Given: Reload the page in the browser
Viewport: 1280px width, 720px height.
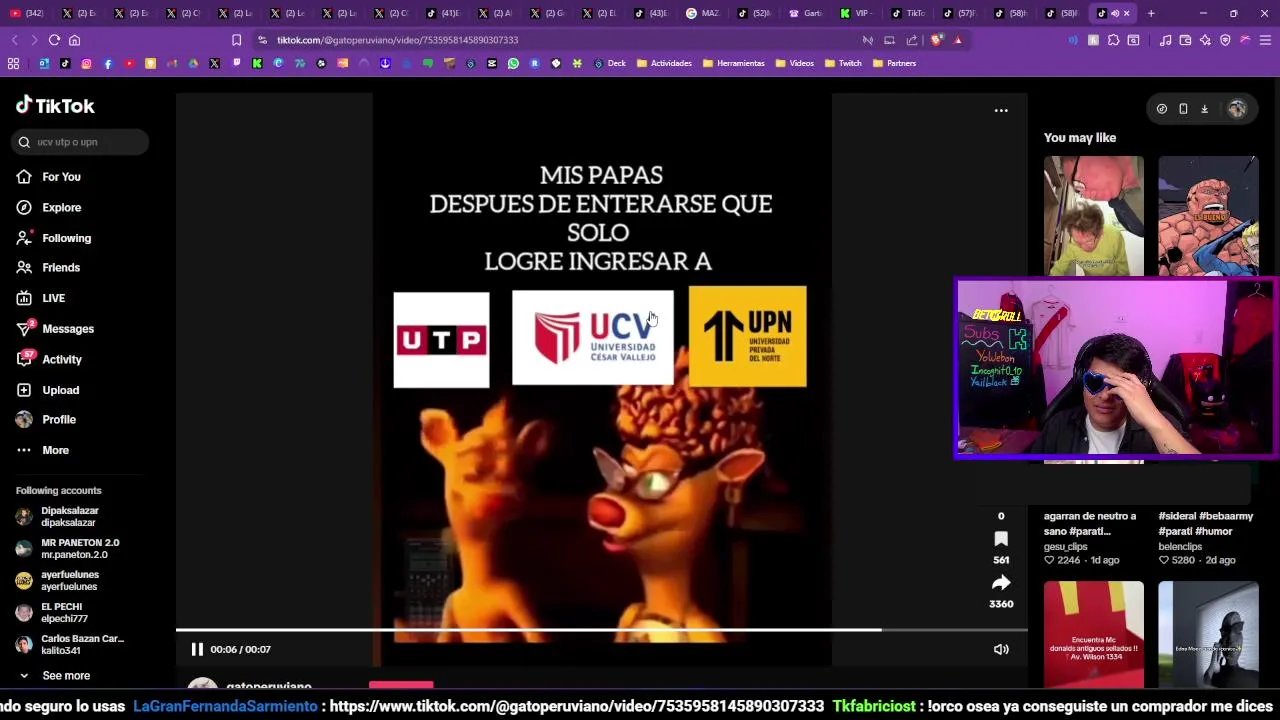Looking at the screenshot, I should pos(54,40).
